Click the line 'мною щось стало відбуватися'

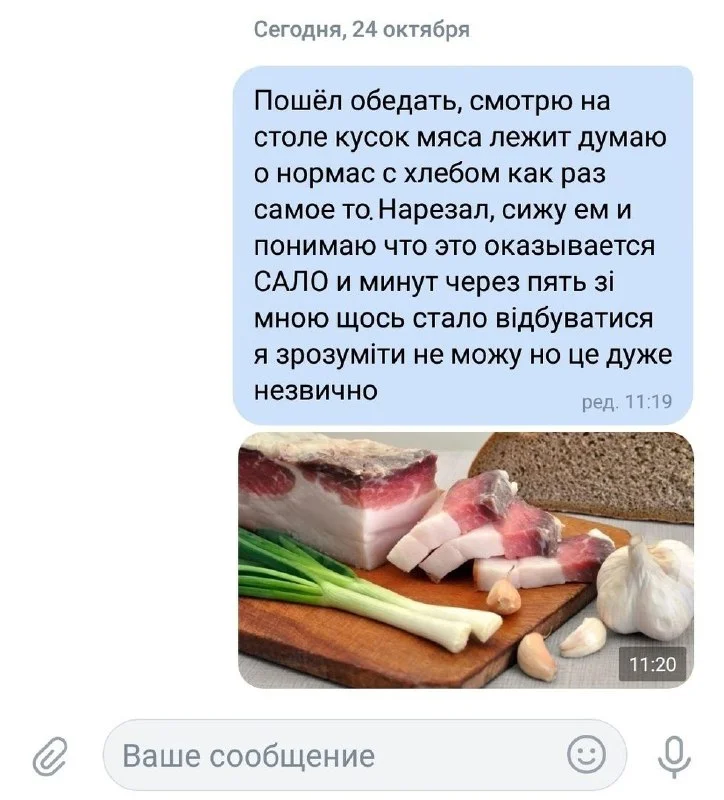click(x=454, y=319)
